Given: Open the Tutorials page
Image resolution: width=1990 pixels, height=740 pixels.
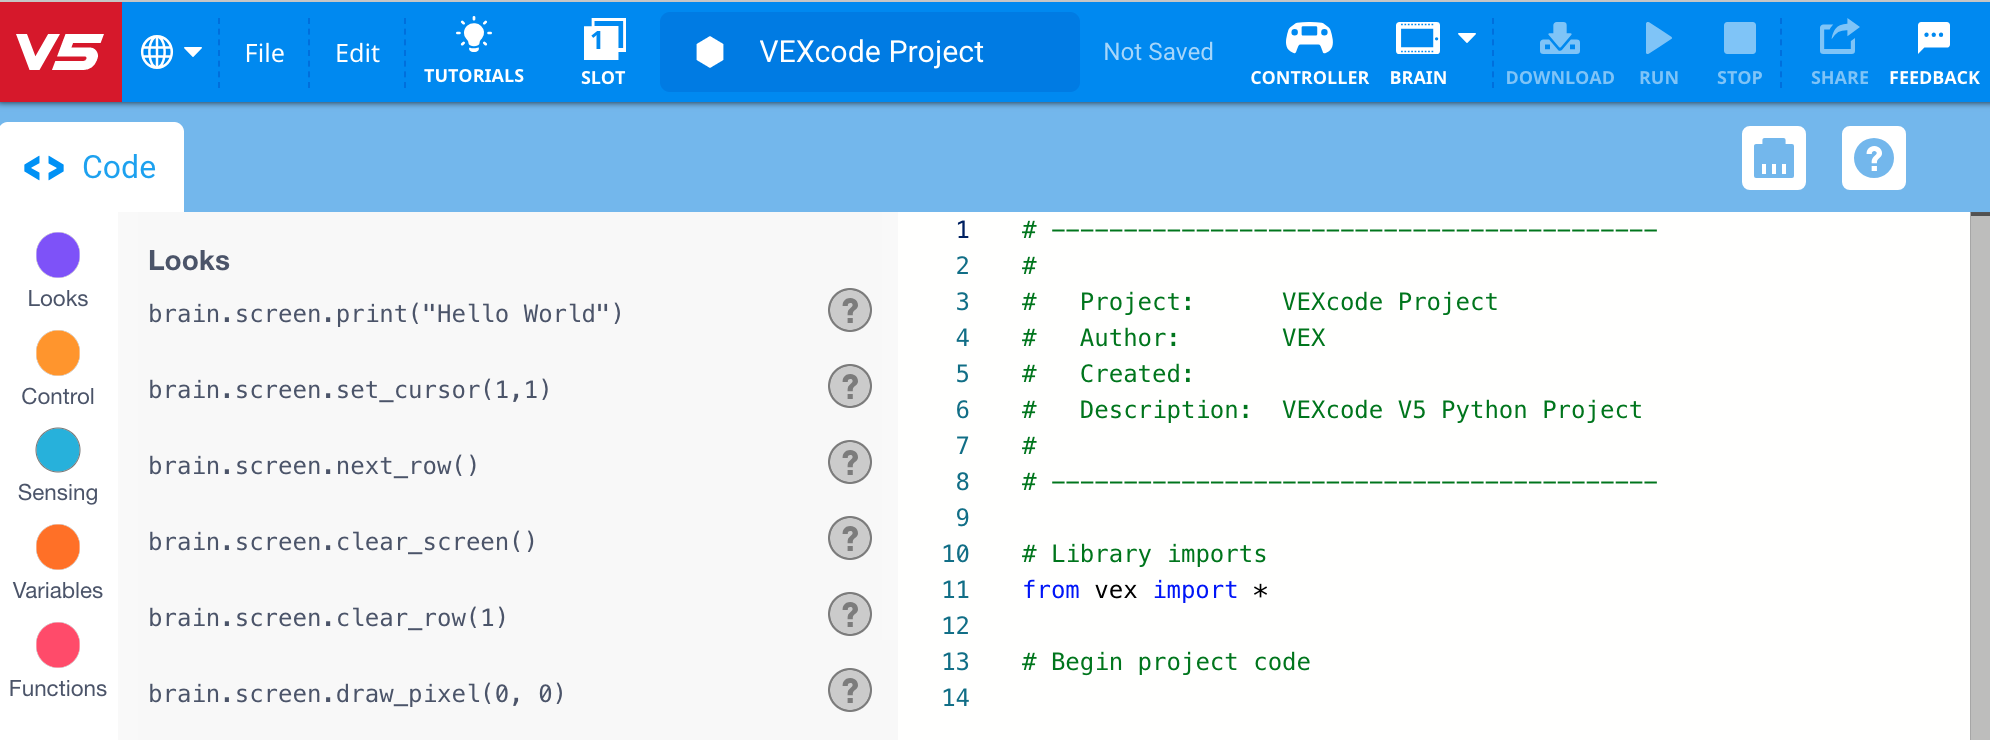Looking at the screenshot, I should pos(474,52).
